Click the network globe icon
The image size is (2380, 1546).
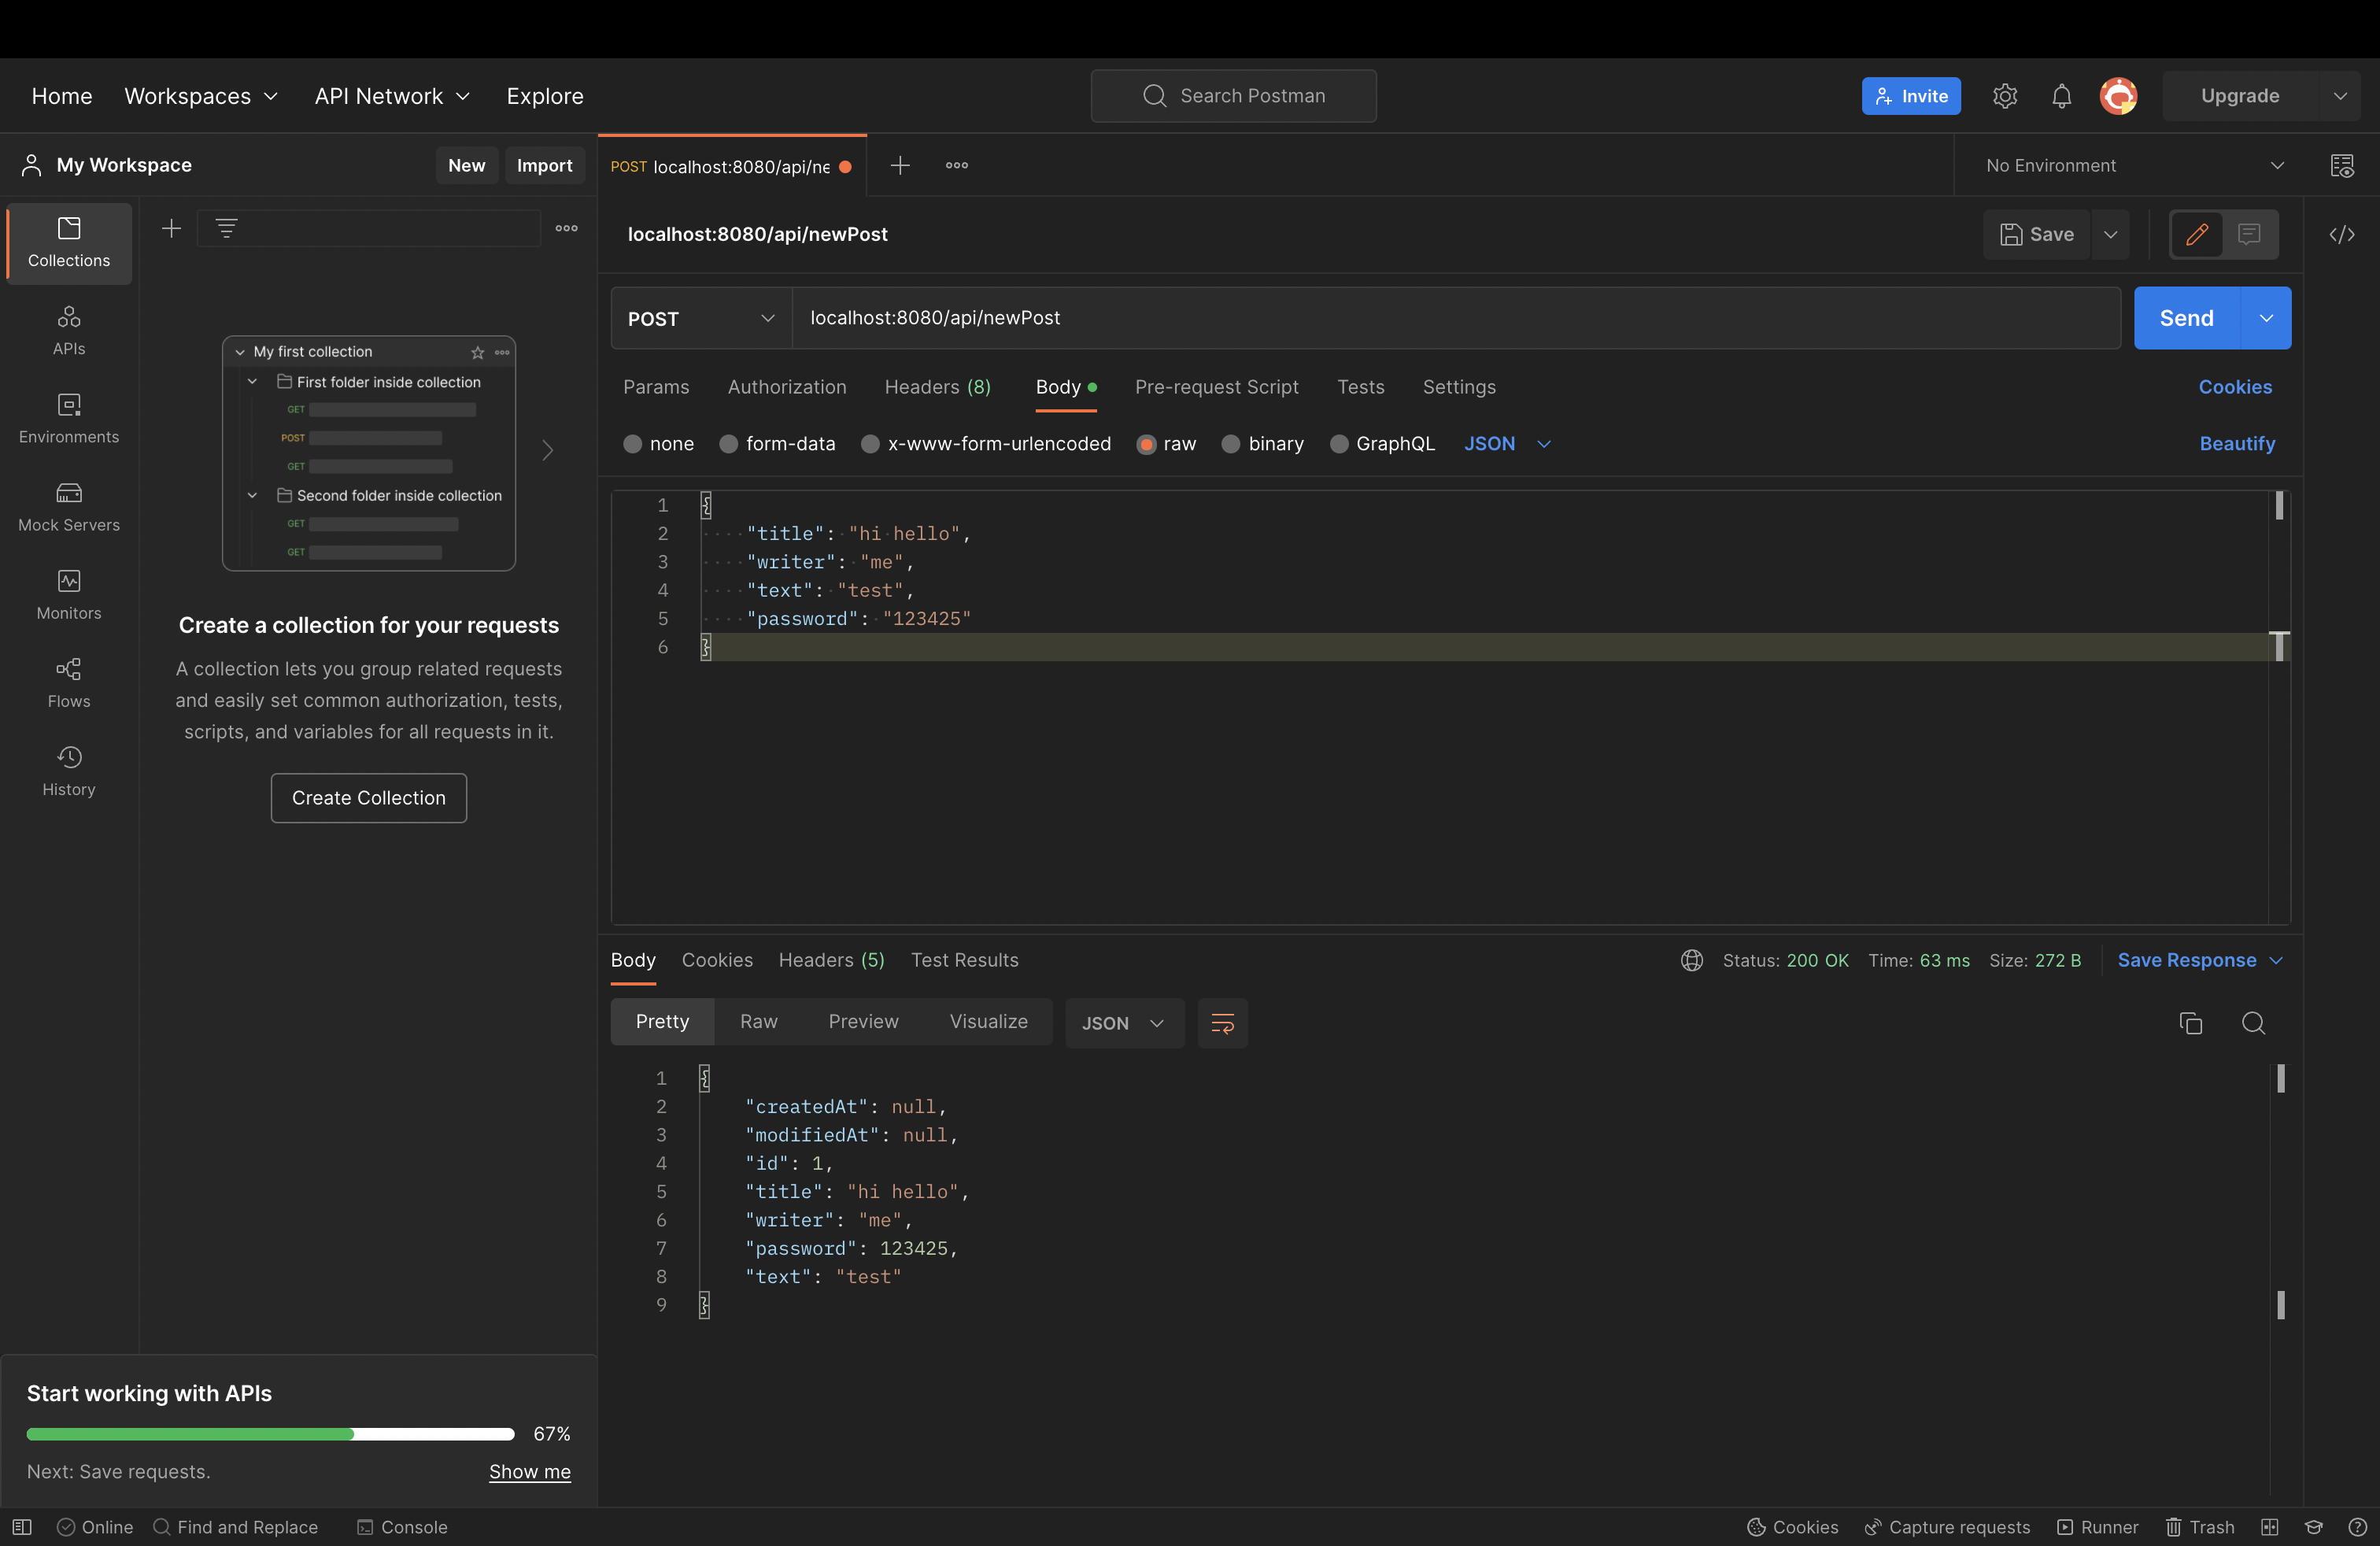click(1691, 960)
